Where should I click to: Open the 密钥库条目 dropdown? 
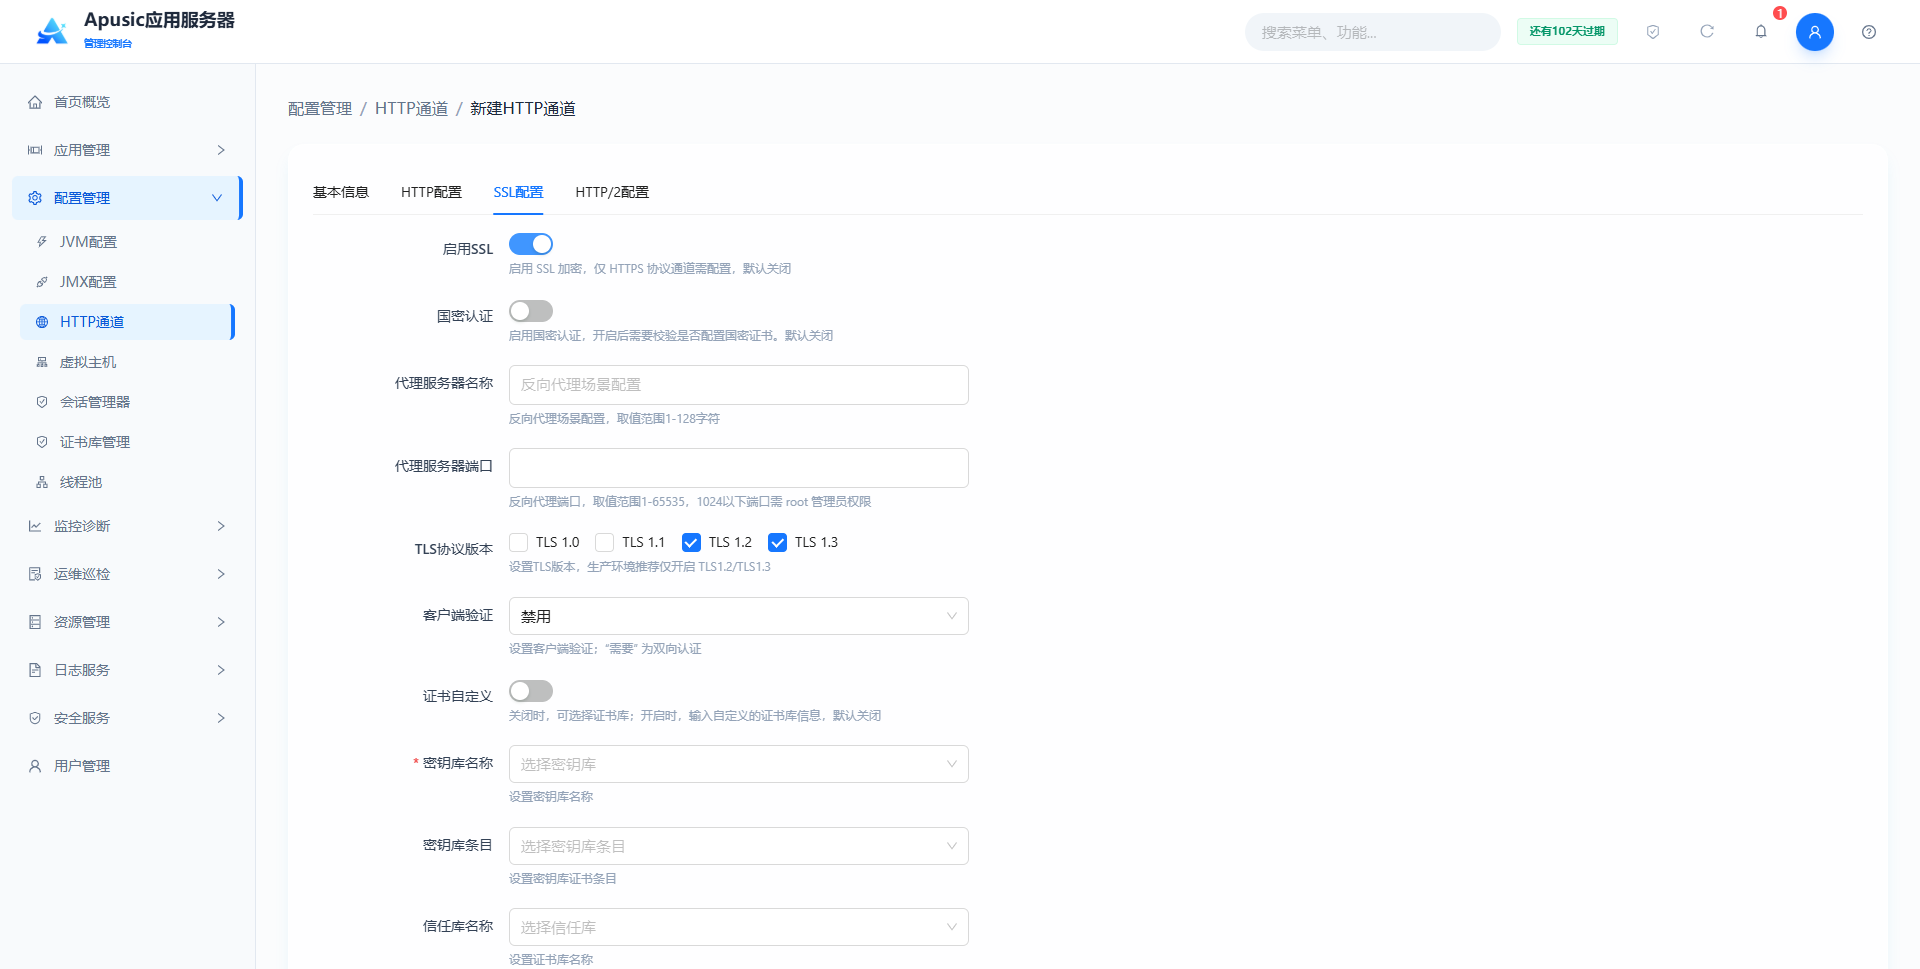(739, 846)
